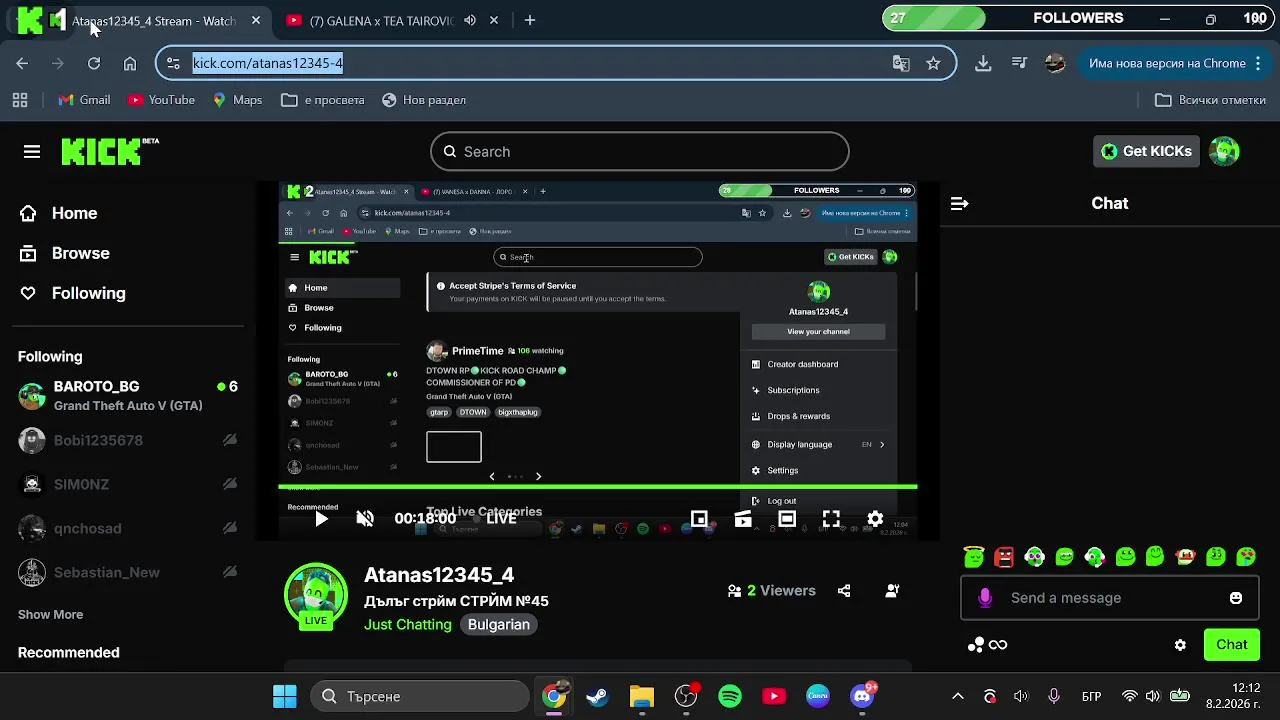The height and width of the screenshot is (720, 1280).
Task: Reload the Kick page
Action: (94, 63)
